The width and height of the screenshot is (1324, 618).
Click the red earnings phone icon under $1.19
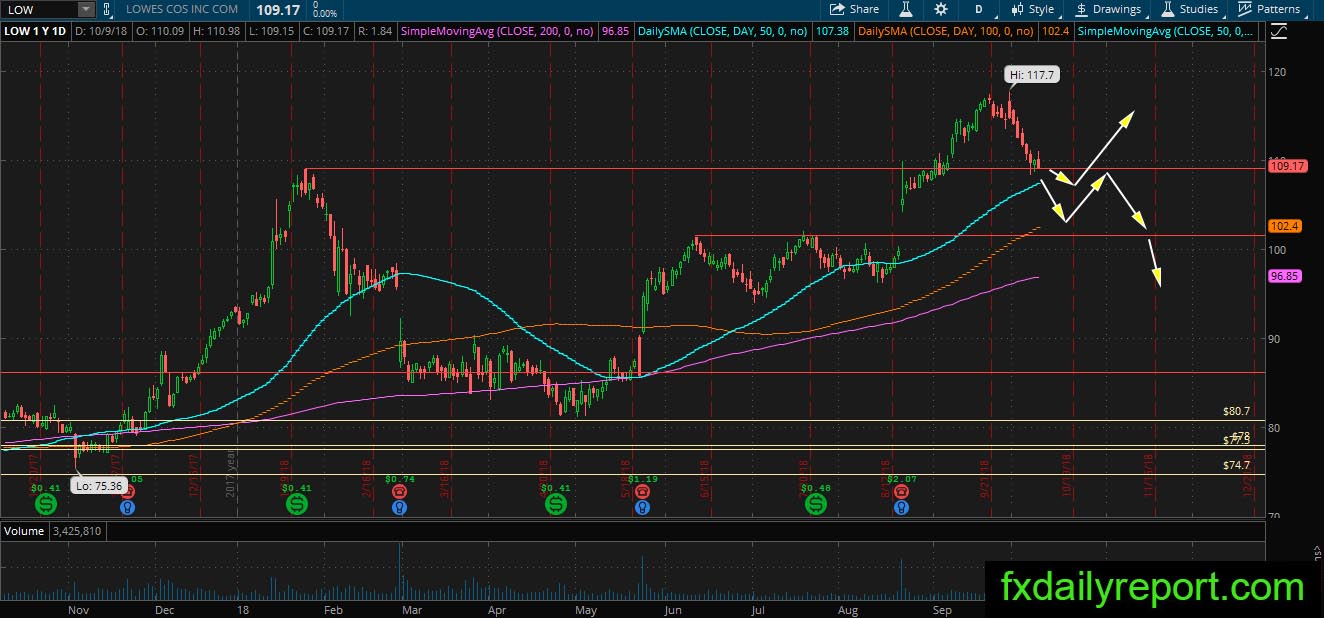tap(640, 491)
